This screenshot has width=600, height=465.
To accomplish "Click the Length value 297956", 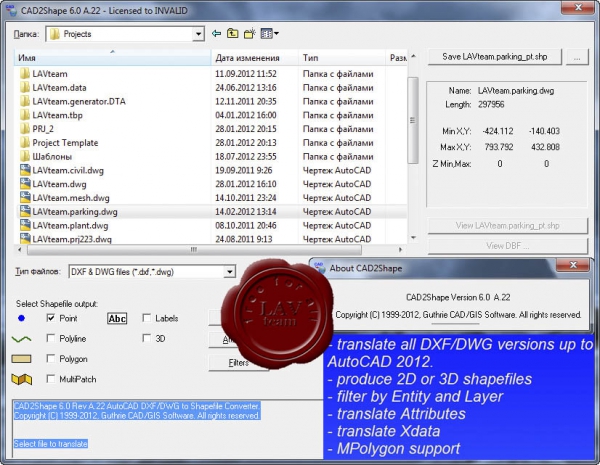I will tap(491, 104).
